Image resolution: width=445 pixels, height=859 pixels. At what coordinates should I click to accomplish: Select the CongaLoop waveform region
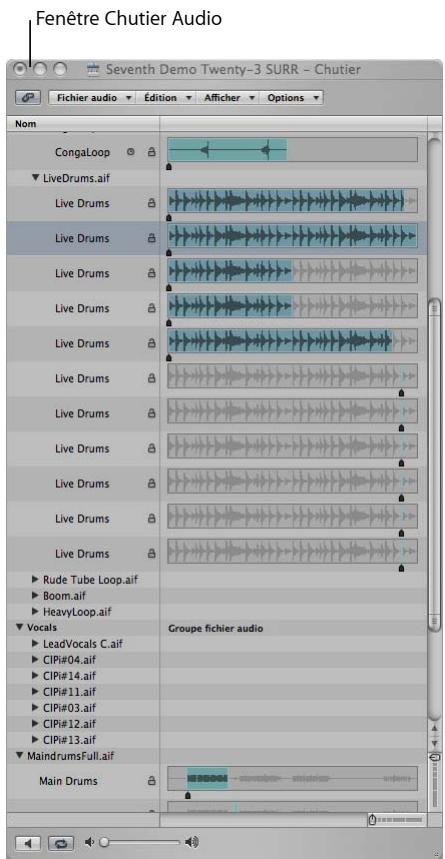[227, 150]
